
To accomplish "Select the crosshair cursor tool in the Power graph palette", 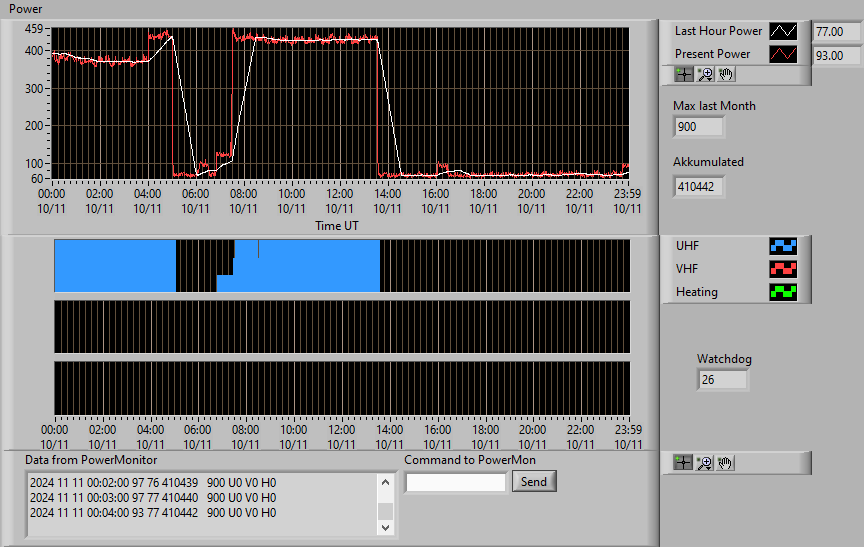I will [x=684, y=74].
